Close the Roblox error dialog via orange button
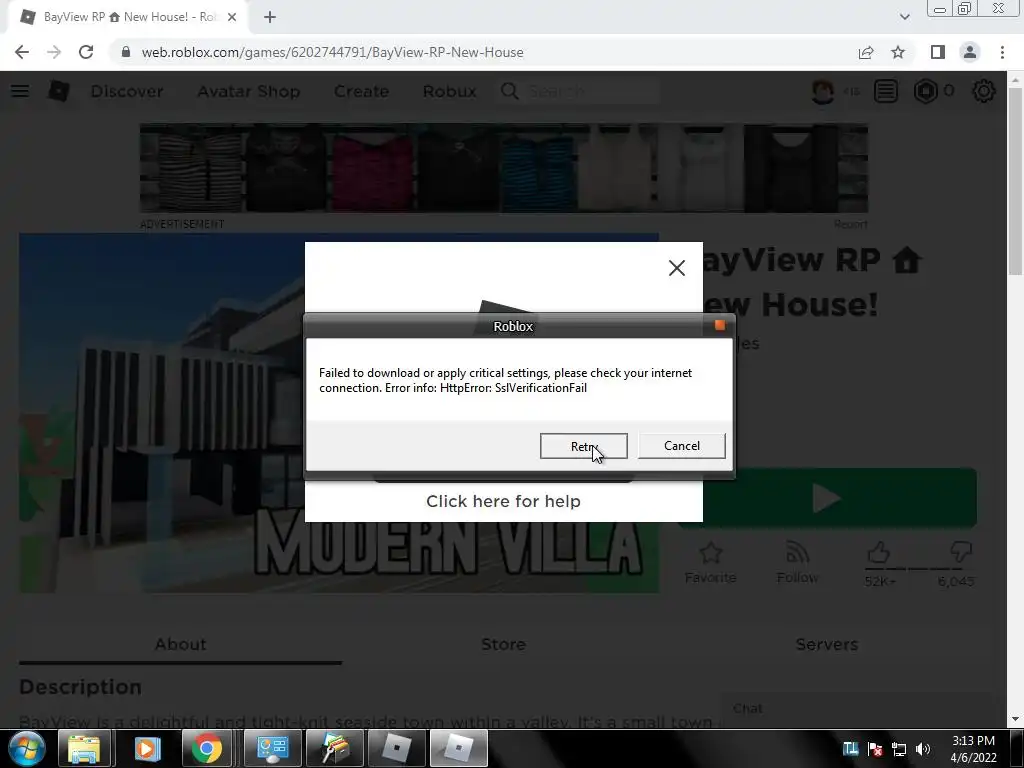Screen dimensions: 1024x768 [x=720, y=325]
